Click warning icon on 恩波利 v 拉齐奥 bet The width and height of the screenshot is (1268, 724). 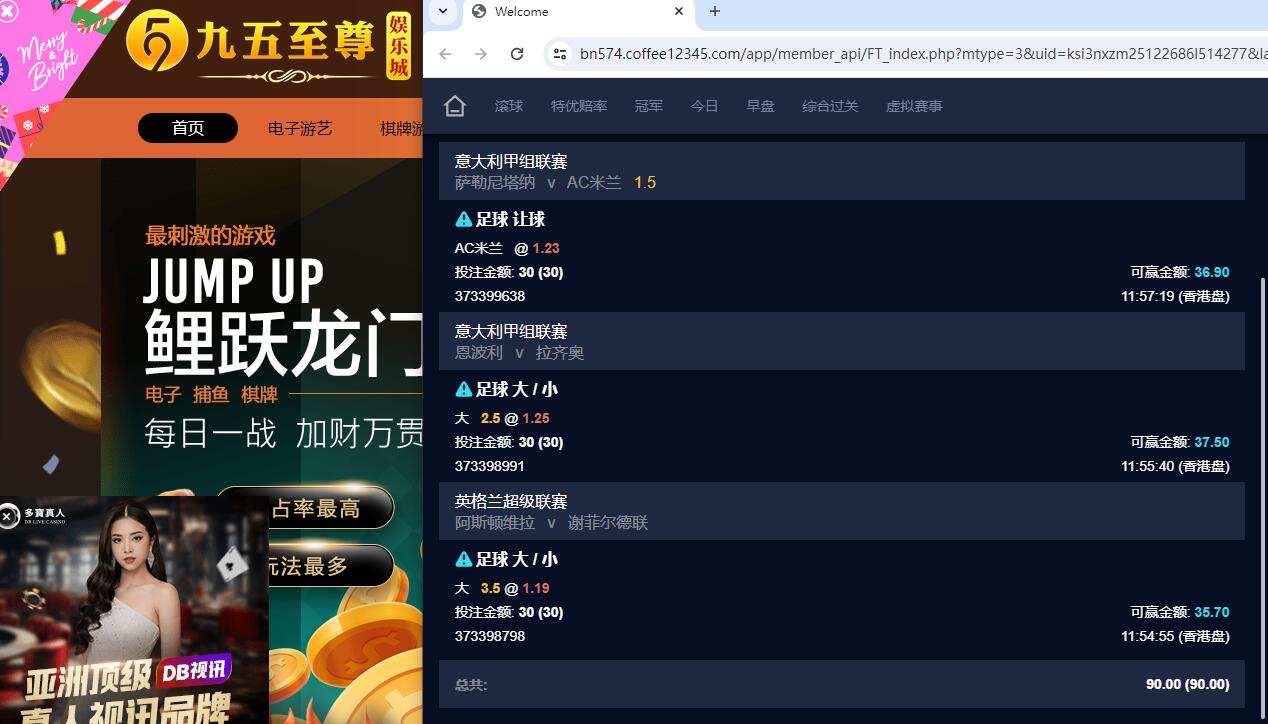[x=464, y=389]
